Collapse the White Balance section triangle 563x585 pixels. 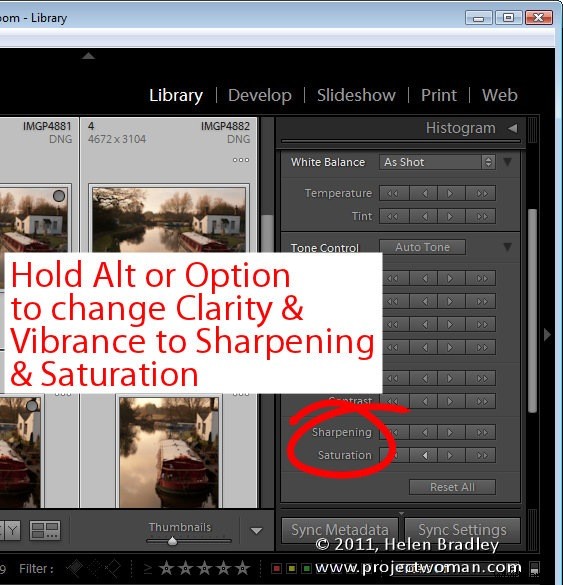point(507,162)
